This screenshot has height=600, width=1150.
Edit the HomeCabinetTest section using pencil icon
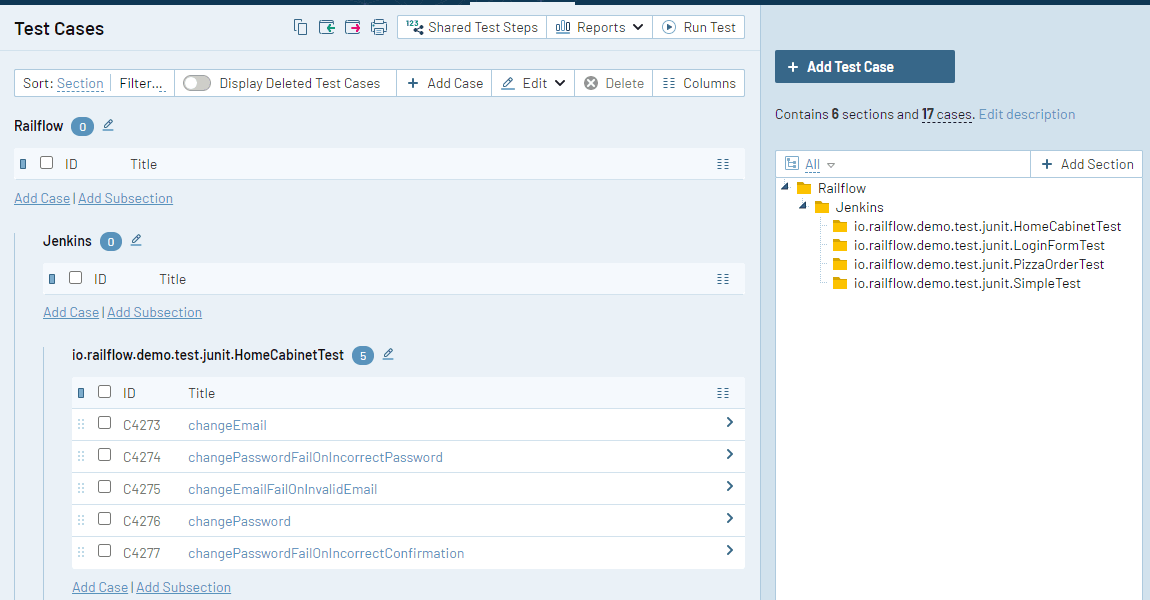click(388, 354)
